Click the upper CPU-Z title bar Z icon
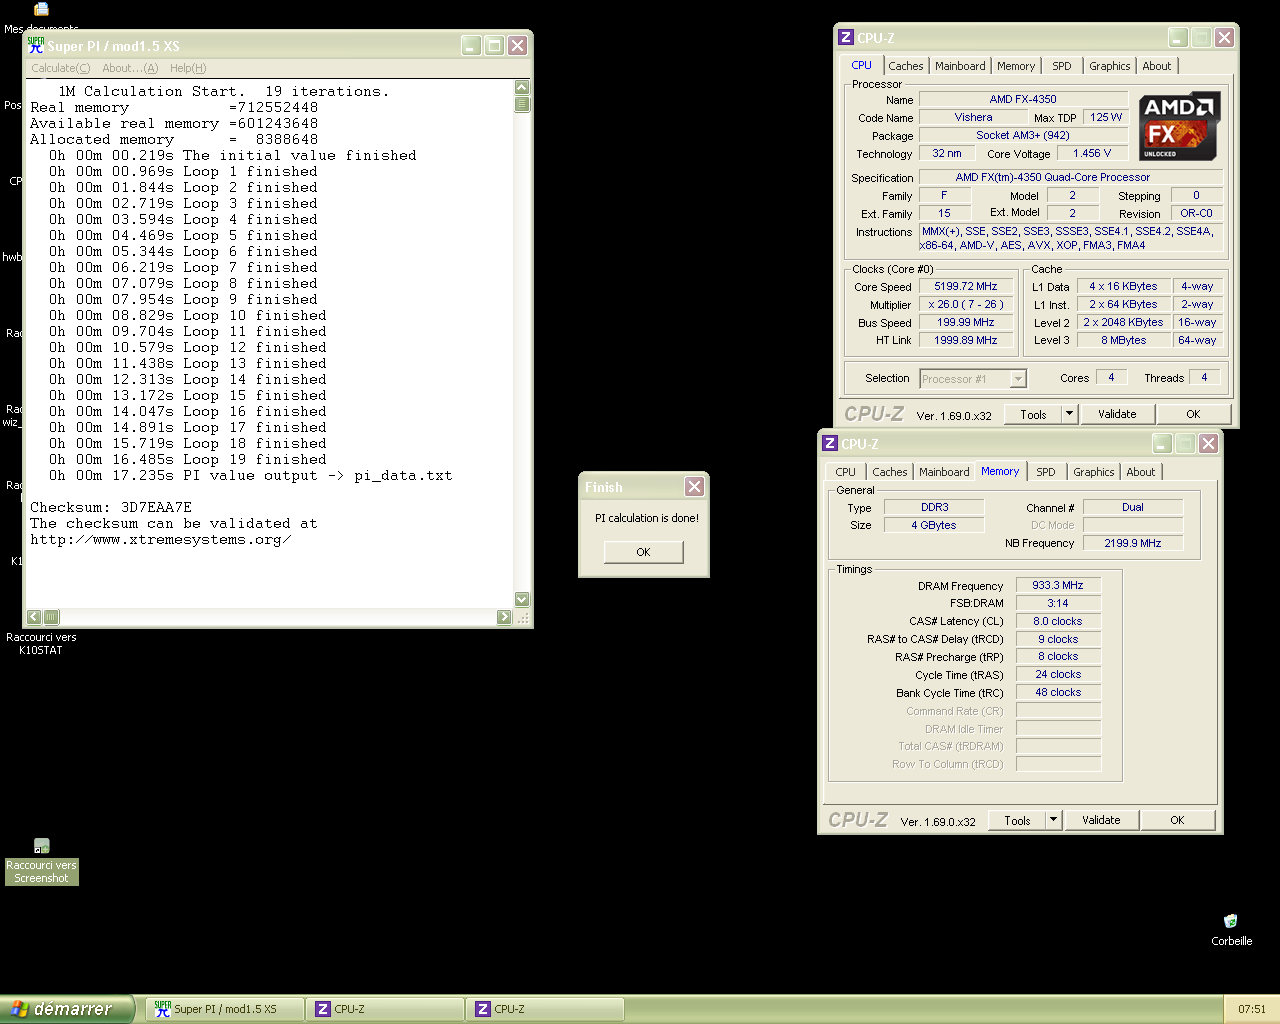 [x=846, y=37]
